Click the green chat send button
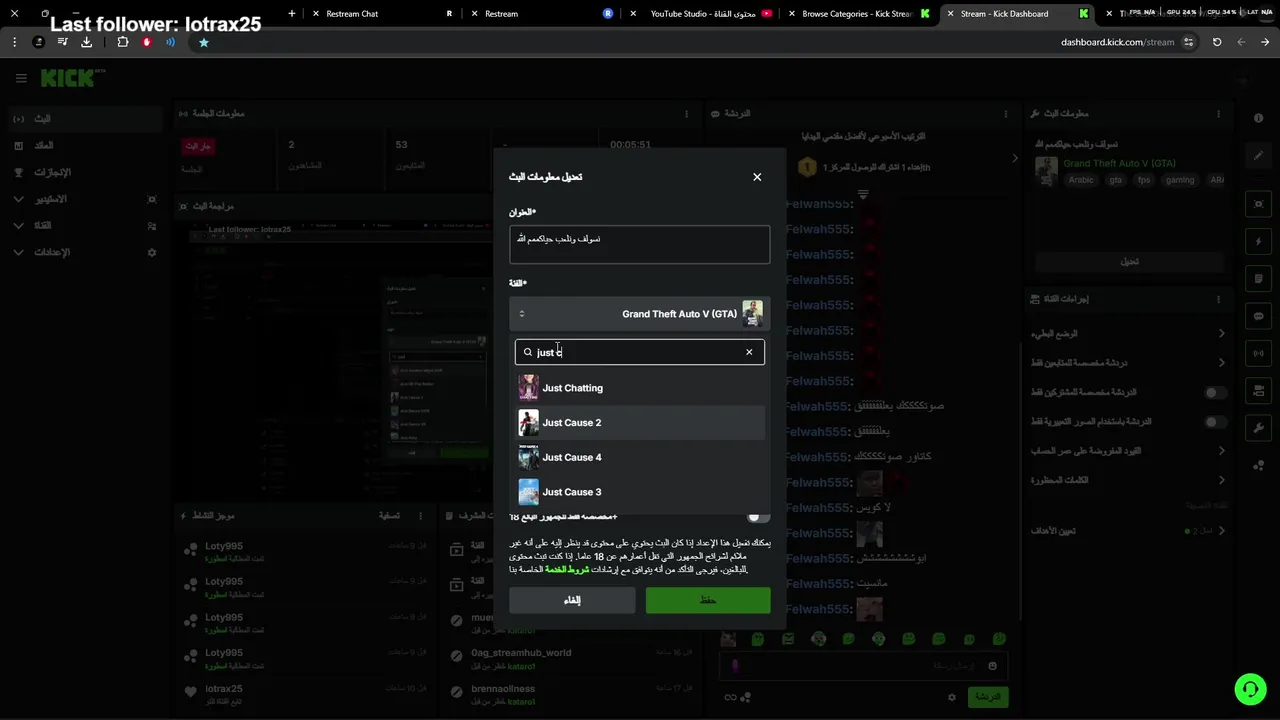The height and width of the screenshot is (720, 1280). pyautogui.click(x=987, y=696)
